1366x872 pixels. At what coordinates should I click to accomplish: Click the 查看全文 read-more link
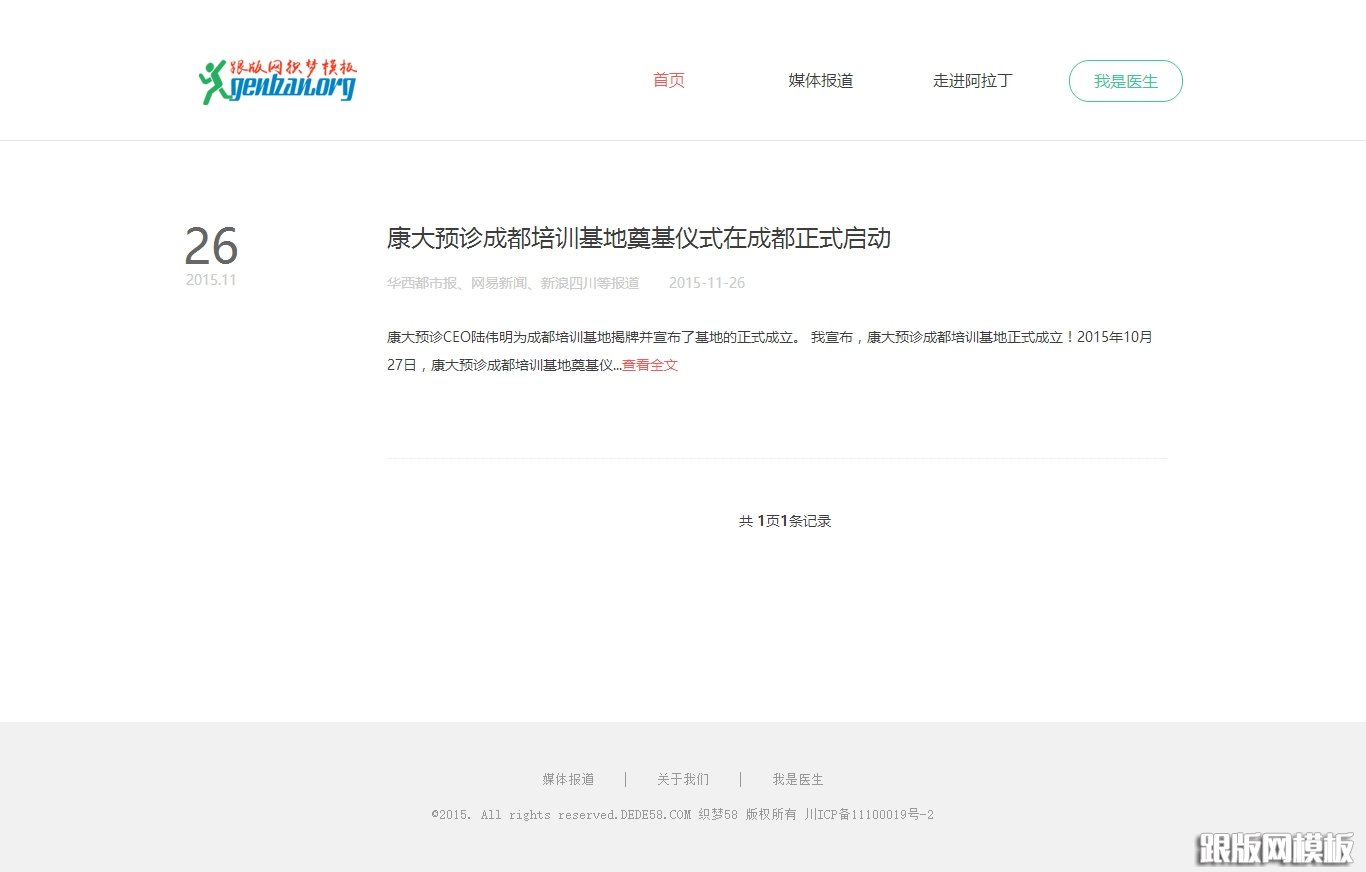(x=648, y=364)
